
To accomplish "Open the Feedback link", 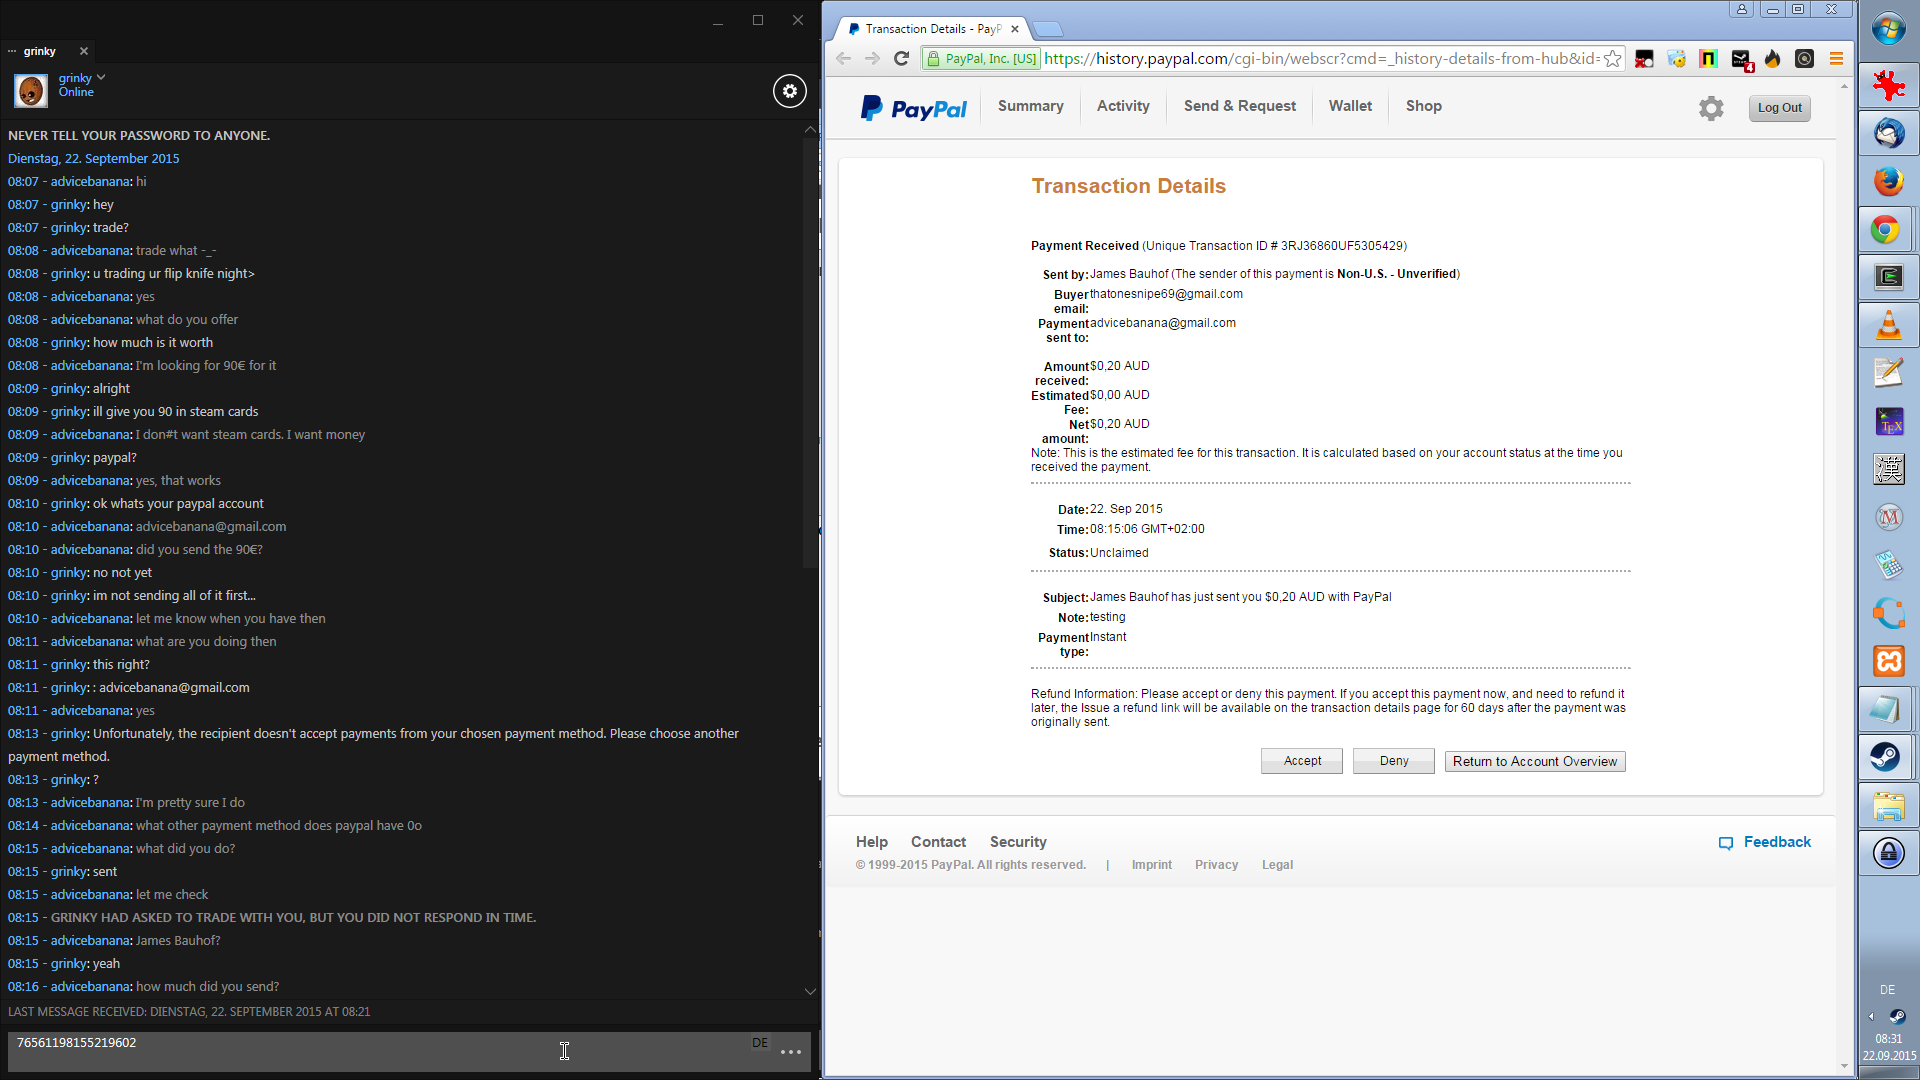I will [x=1776, y=842].
